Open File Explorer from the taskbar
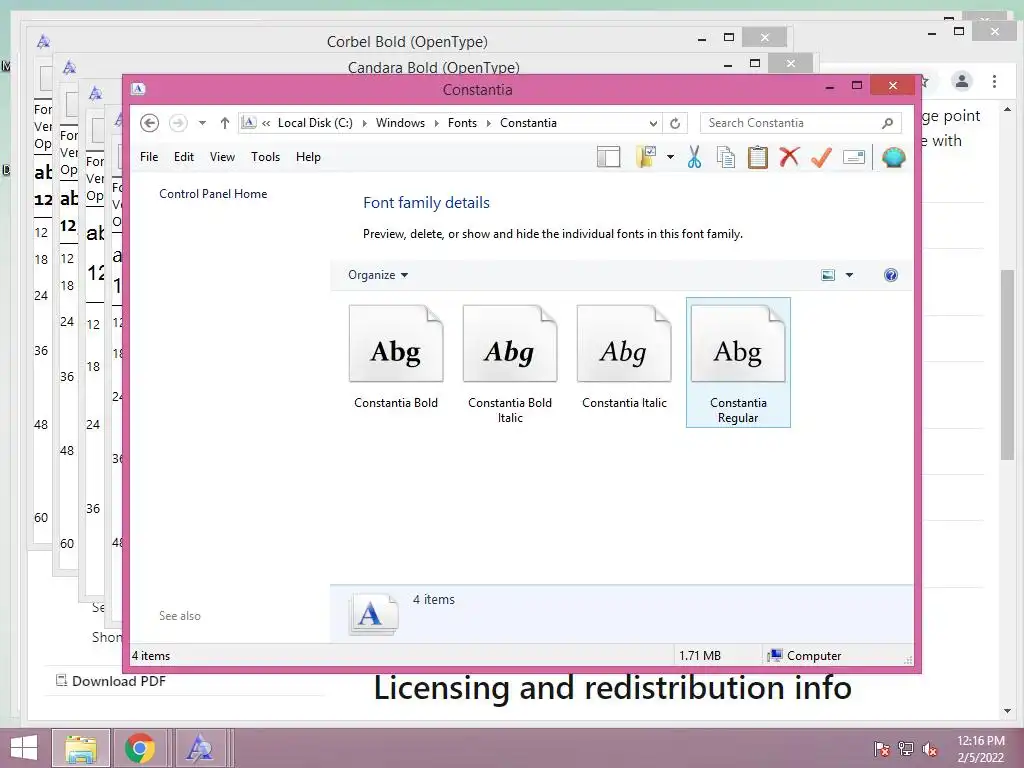 [81, 748]
